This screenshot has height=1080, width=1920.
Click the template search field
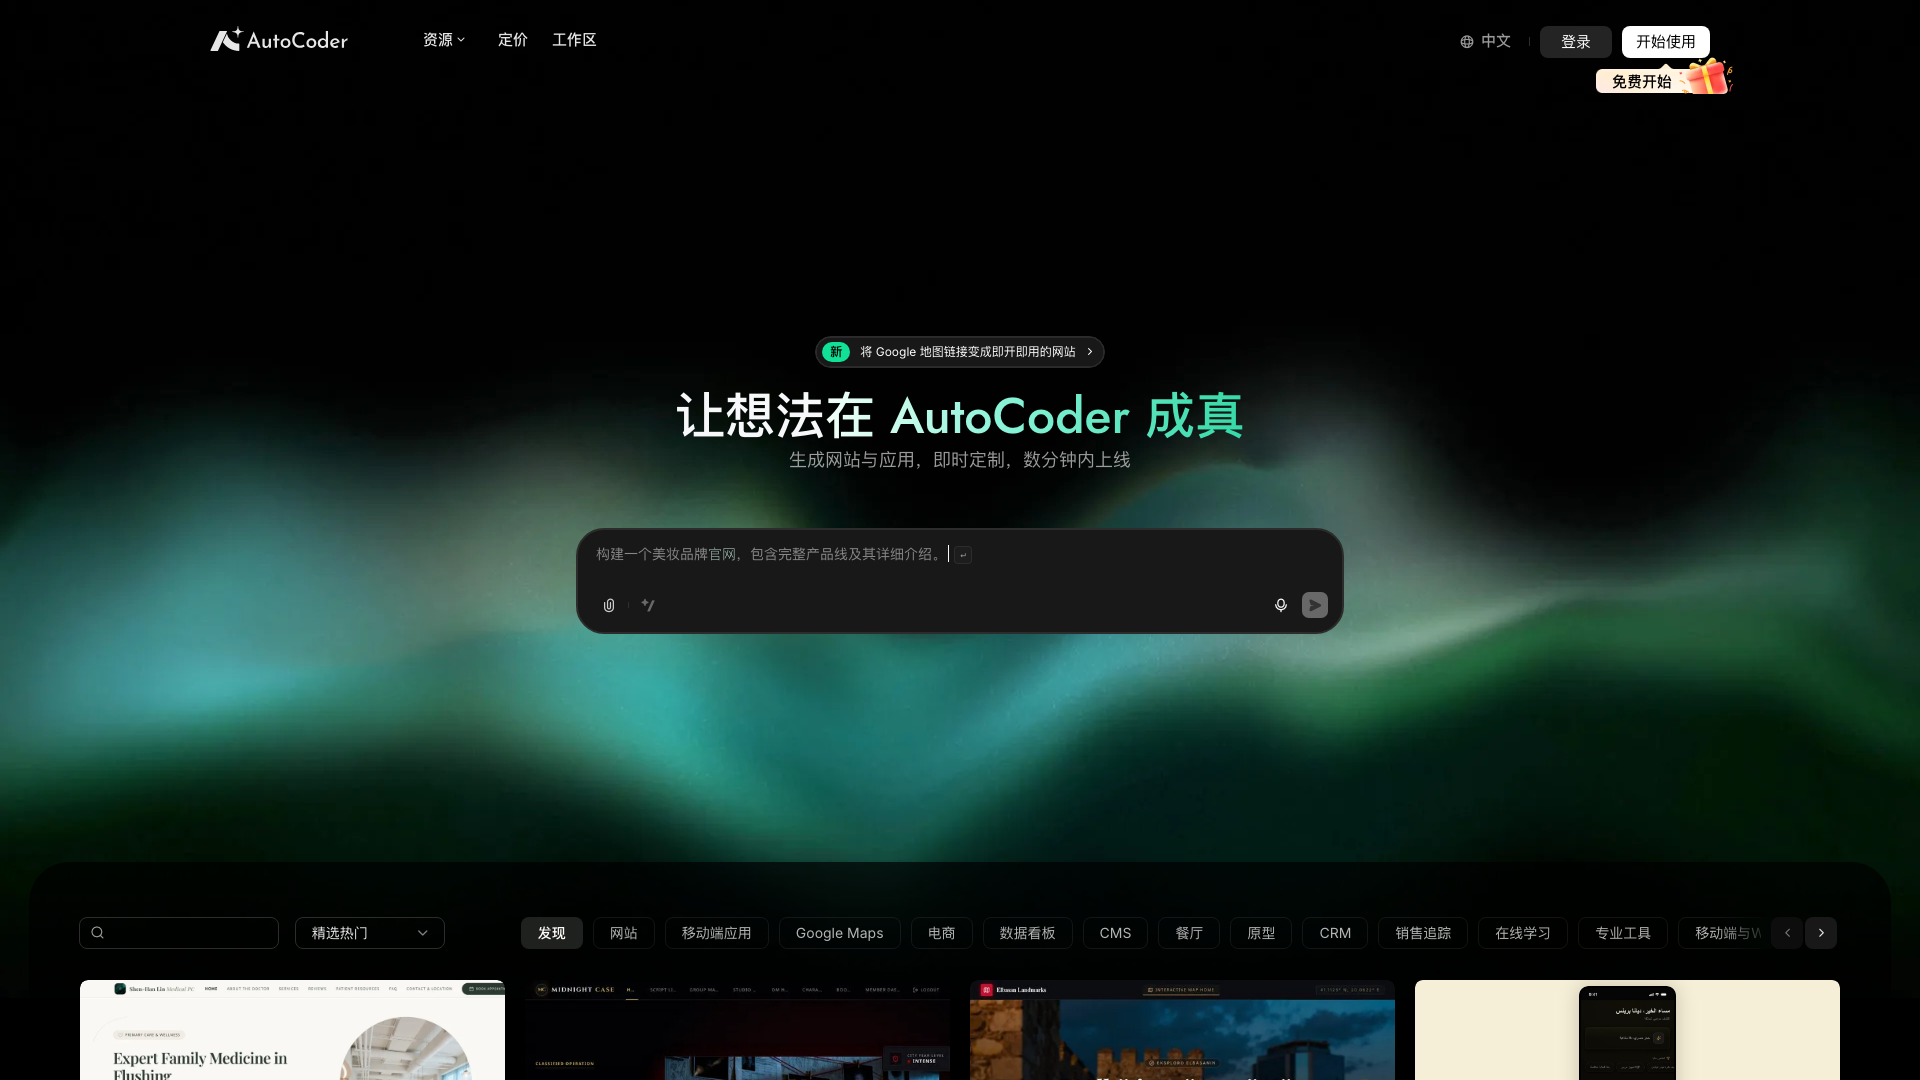coord(179,933)
